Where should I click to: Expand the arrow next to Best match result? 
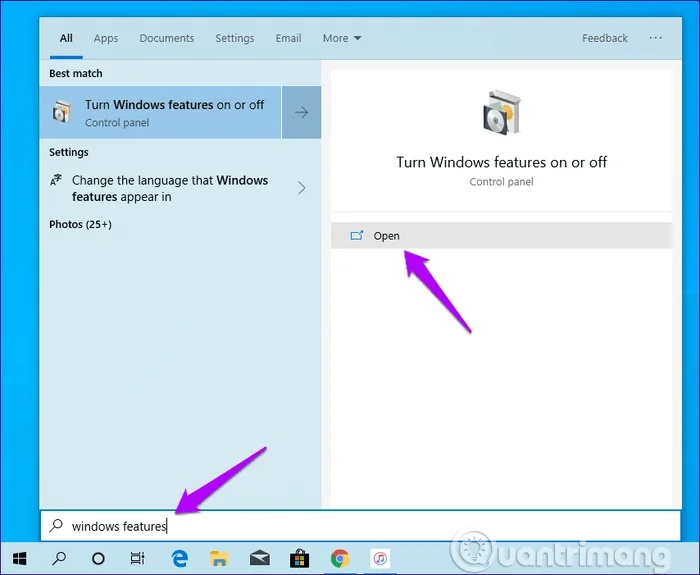coord(301,112)
